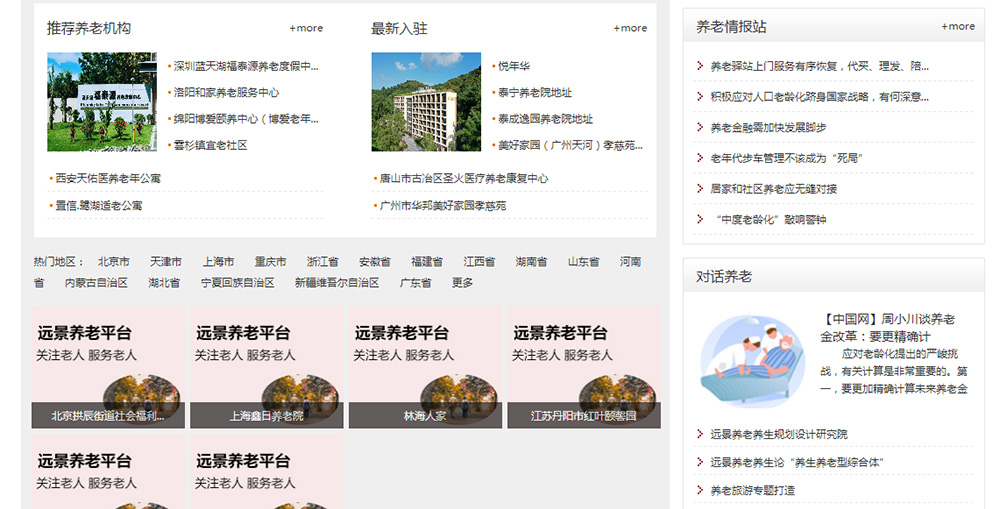This screenshot has width=1000, height=509.
Task: Read news 养老金融需加快发展脚步
Action: [x=768, y=127]
